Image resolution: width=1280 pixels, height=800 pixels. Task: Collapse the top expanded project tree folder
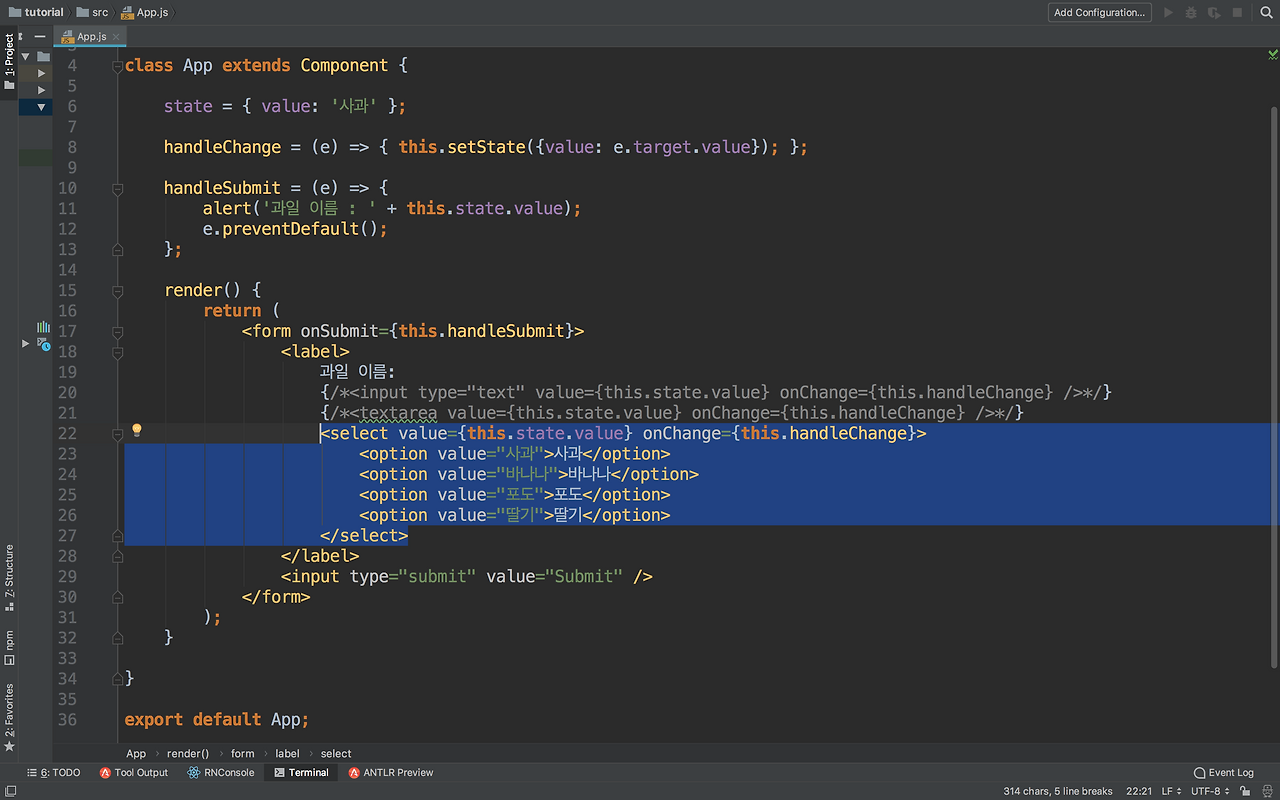click(25, 56)
